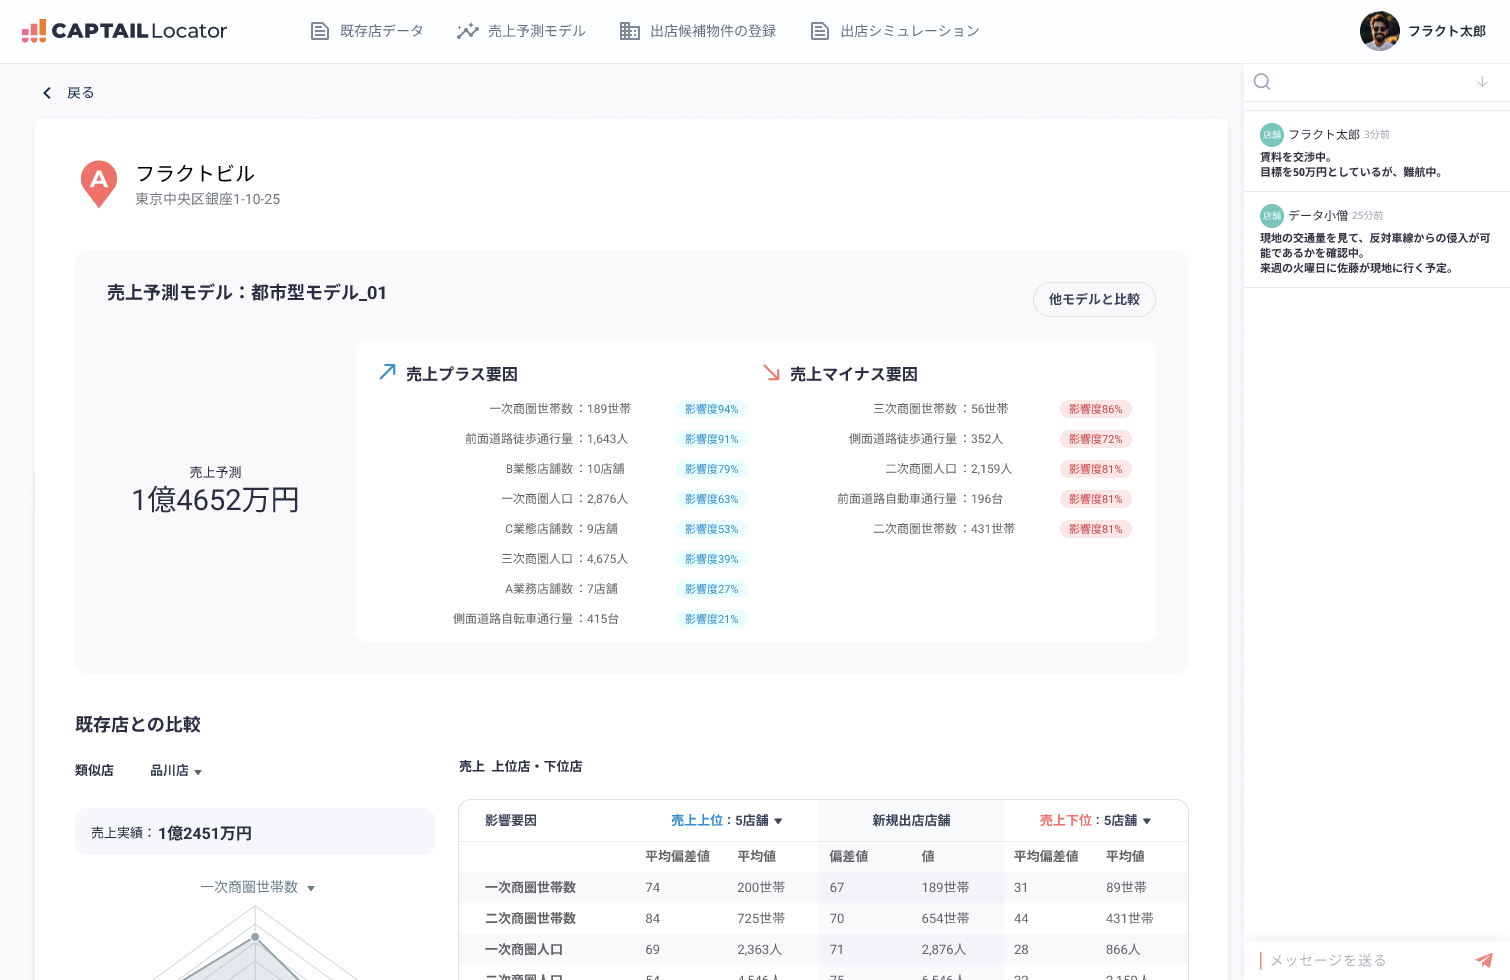
Task: Switch to the 既存店データ menu item
Action: [x=381, y=30]
